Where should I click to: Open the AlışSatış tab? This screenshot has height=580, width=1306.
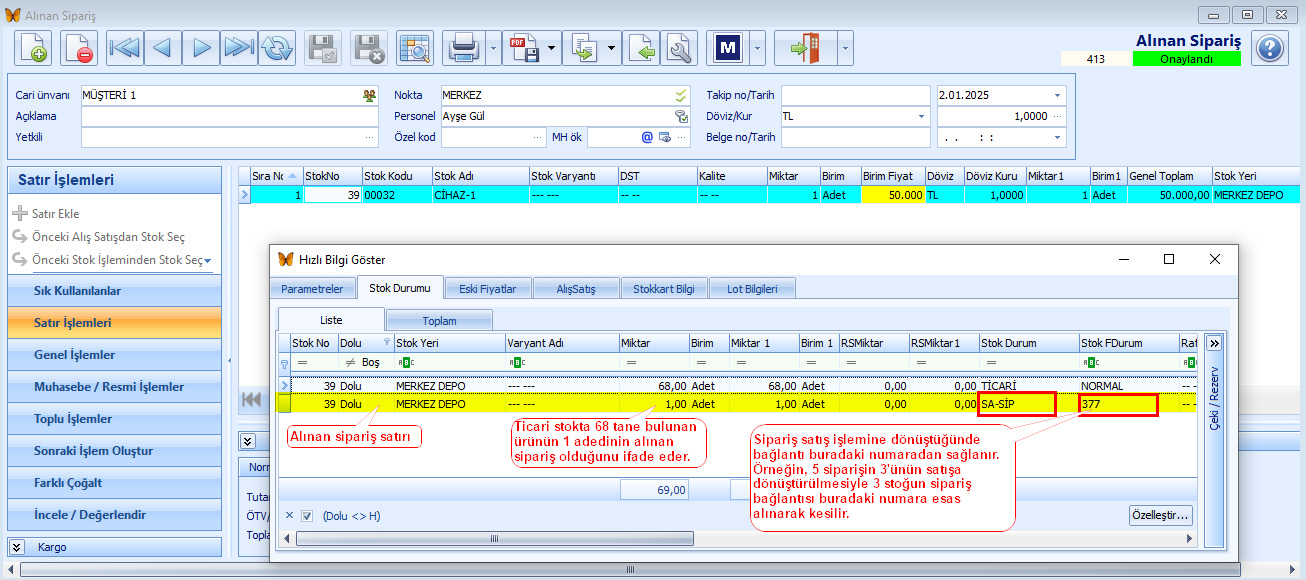coord(576,289)
